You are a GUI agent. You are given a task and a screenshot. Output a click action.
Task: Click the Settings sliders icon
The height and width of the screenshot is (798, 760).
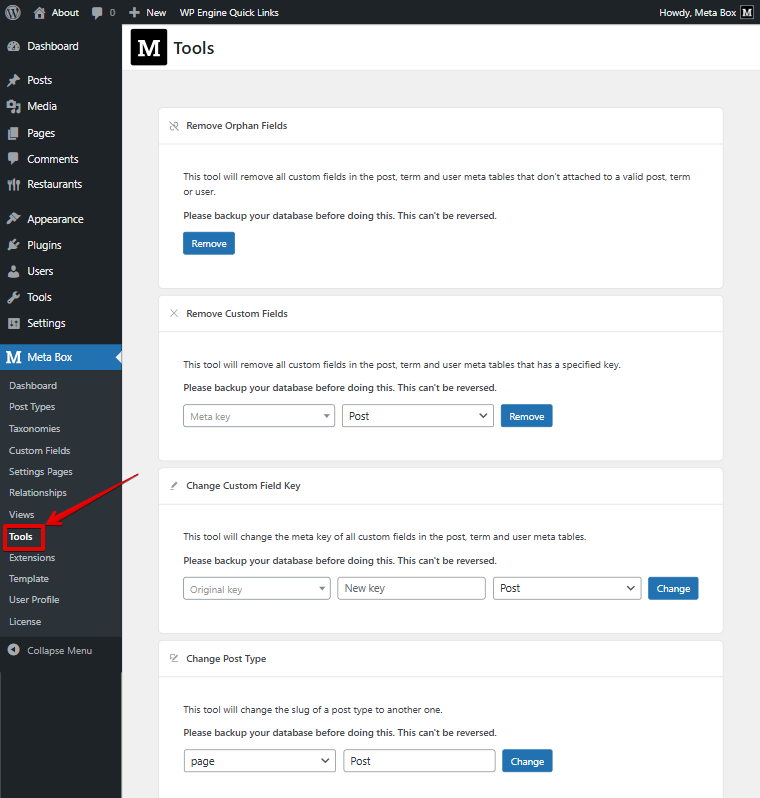[14, 323]
